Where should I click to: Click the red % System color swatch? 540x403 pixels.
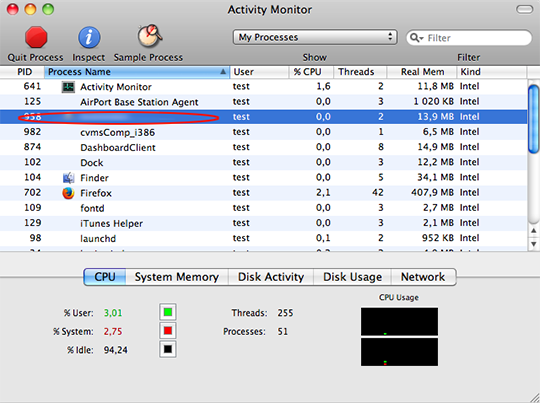click(168, 331)
